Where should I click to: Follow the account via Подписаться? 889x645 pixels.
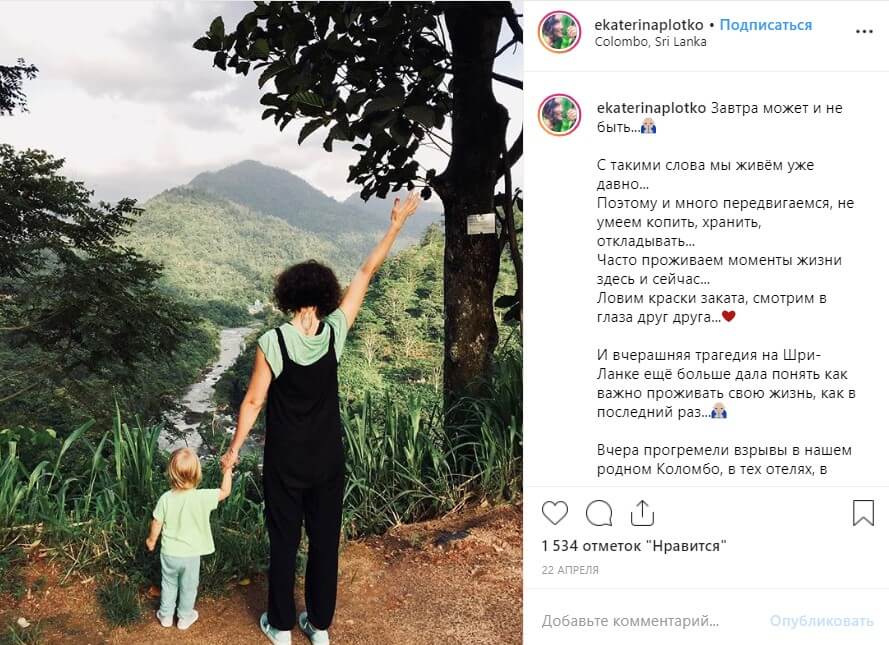pyautogui.click(x=765, y=25)
